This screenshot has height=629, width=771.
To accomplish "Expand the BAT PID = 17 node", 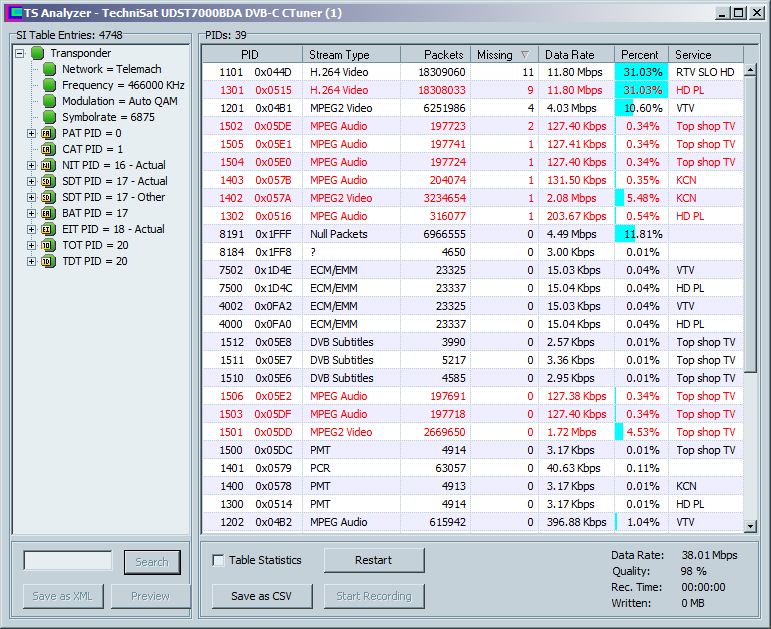I will (x=31, y=213).
